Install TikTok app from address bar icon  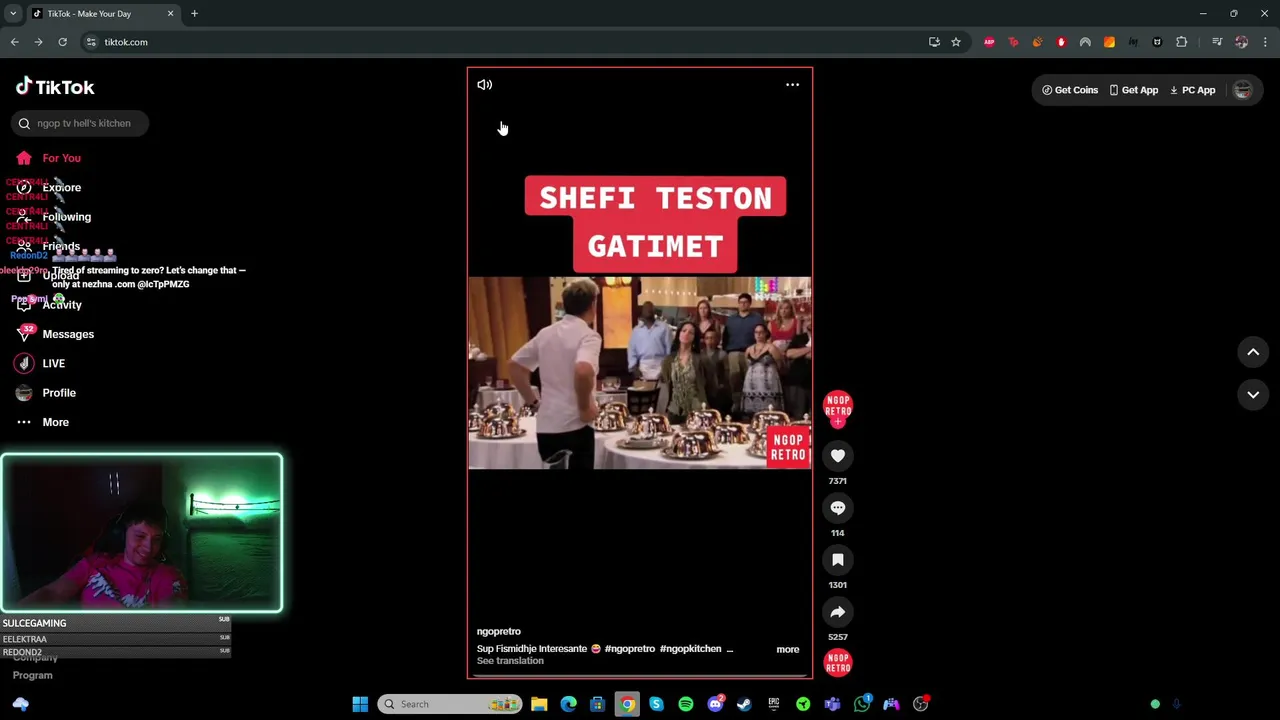934,42
